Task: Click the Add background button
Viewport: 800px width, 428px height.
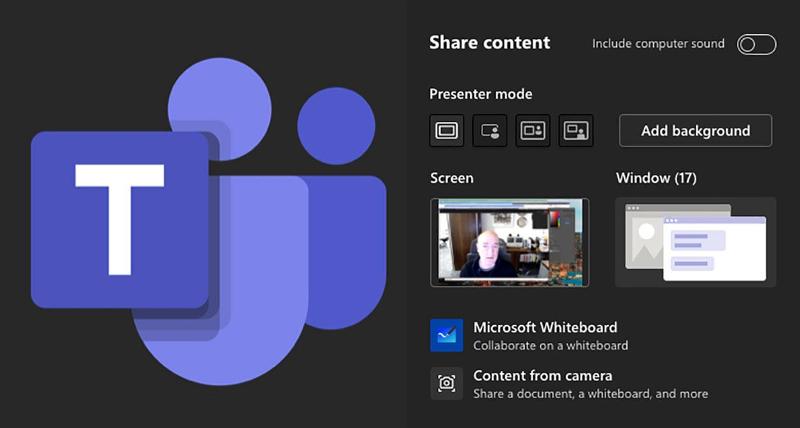Action: click(x=695, y=131)
